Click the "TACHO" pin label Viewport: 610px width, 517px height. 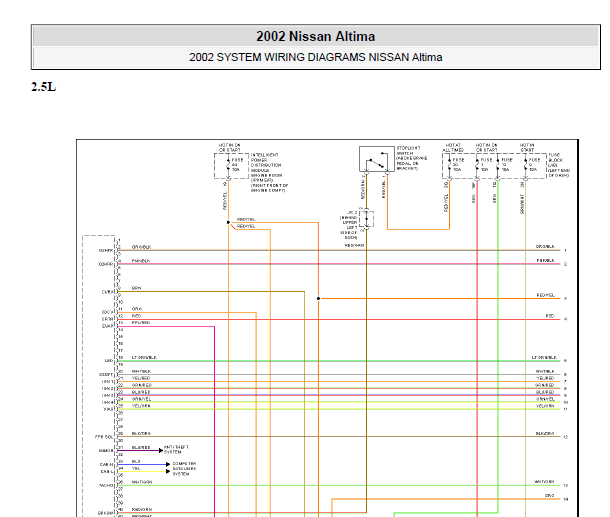coord(106,485)
